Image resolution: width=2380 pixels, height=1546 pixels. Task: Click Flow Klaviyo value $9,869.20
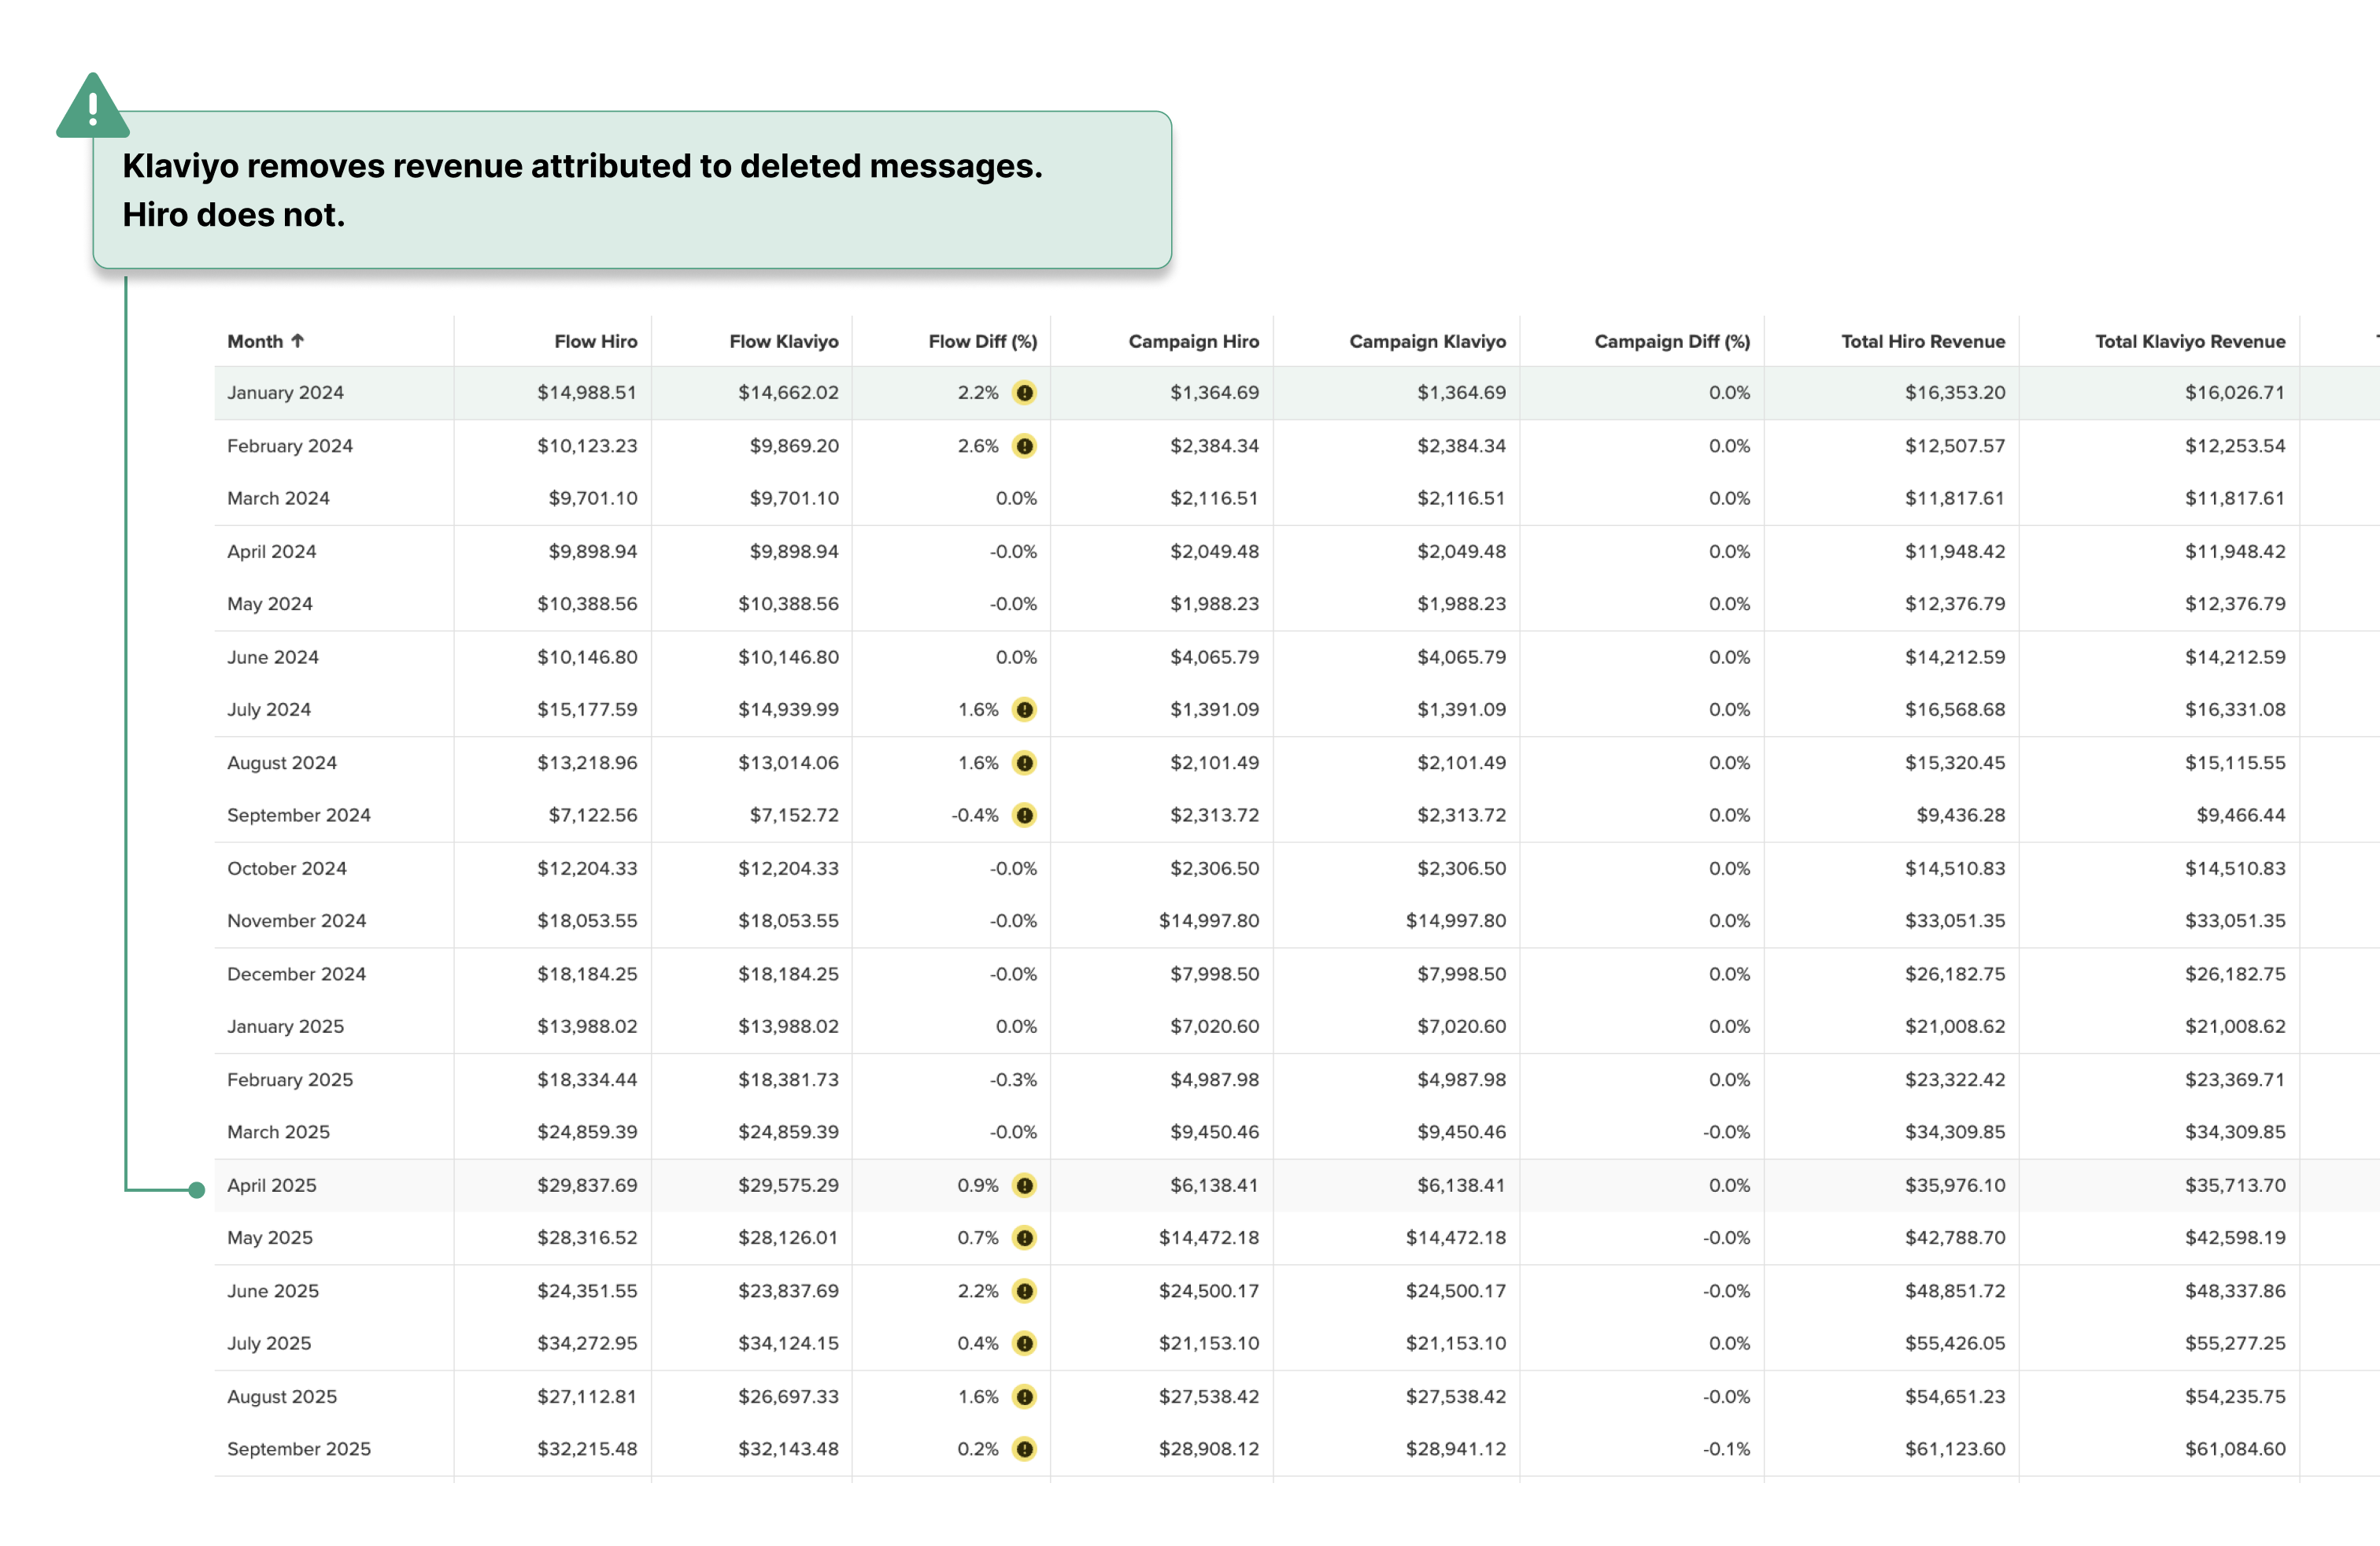(x=794, y=446)
